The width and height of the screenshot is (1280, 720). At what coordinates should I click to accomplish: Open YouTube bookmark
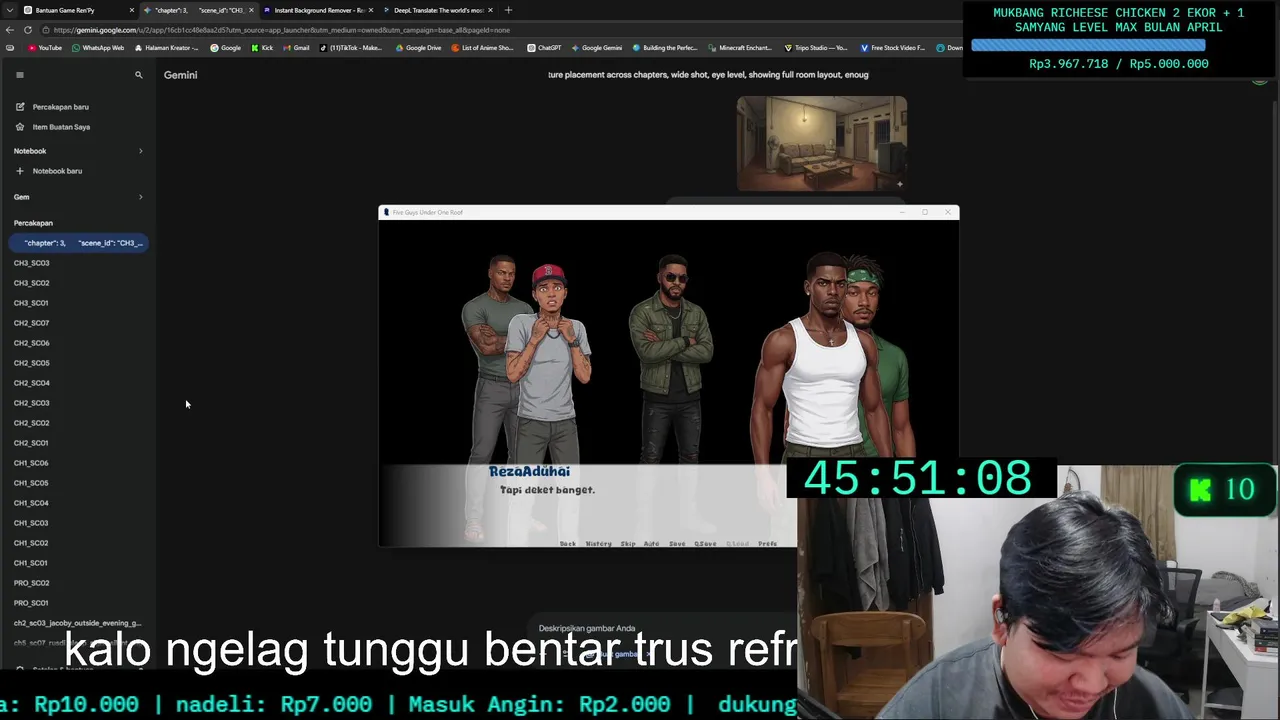[x=45, y=48]
